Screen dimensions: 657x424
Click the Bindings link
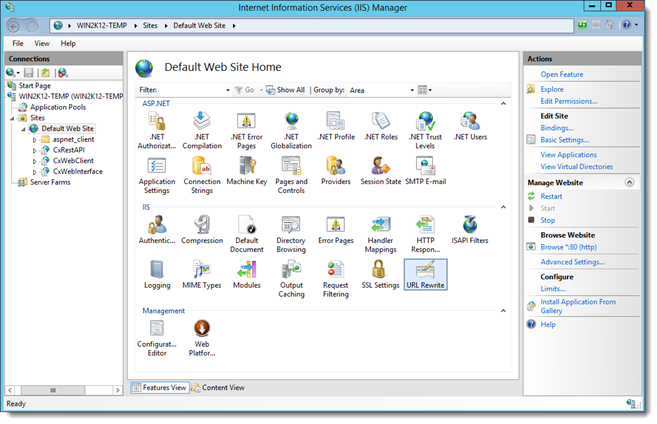(556, 128)
